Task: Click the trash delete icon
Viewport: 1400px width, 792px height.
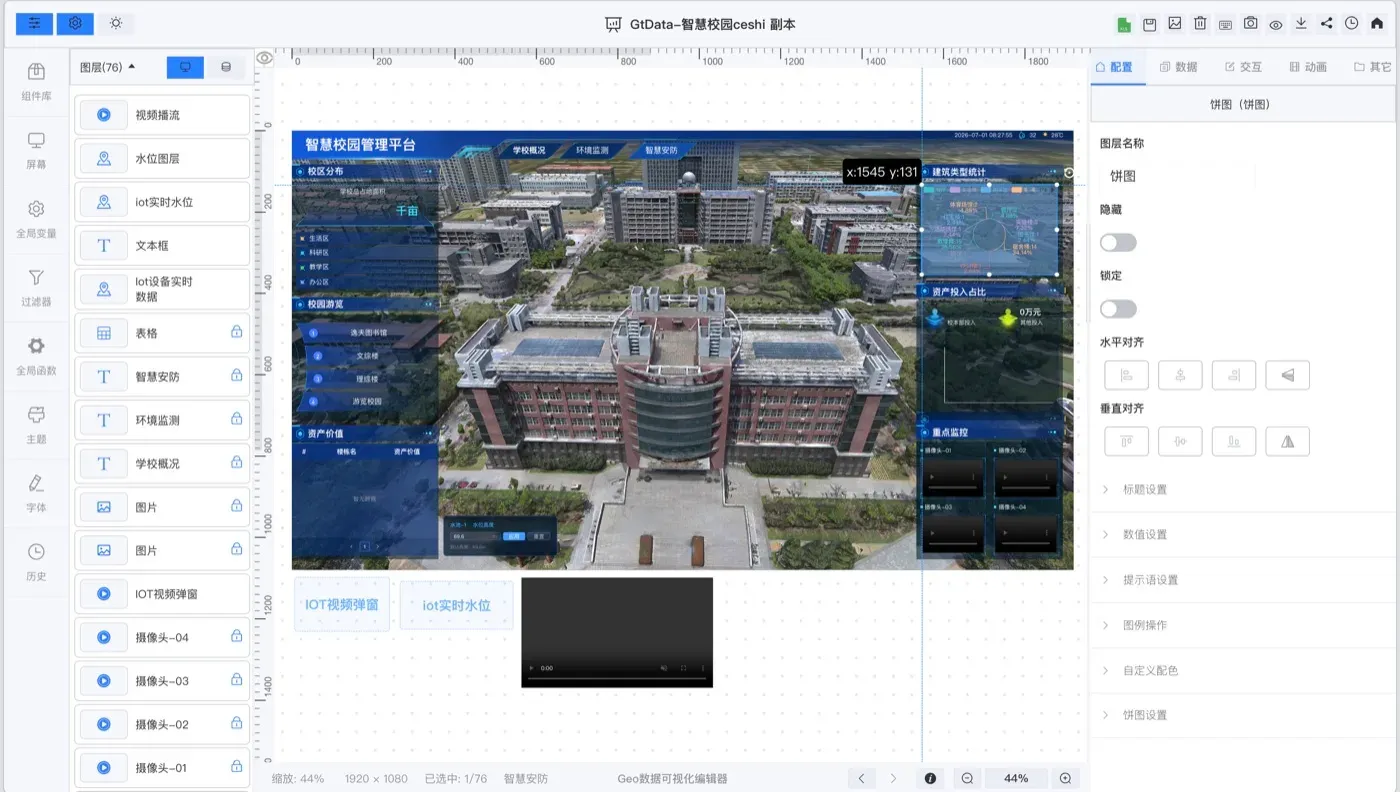Action: [1200, 24]
